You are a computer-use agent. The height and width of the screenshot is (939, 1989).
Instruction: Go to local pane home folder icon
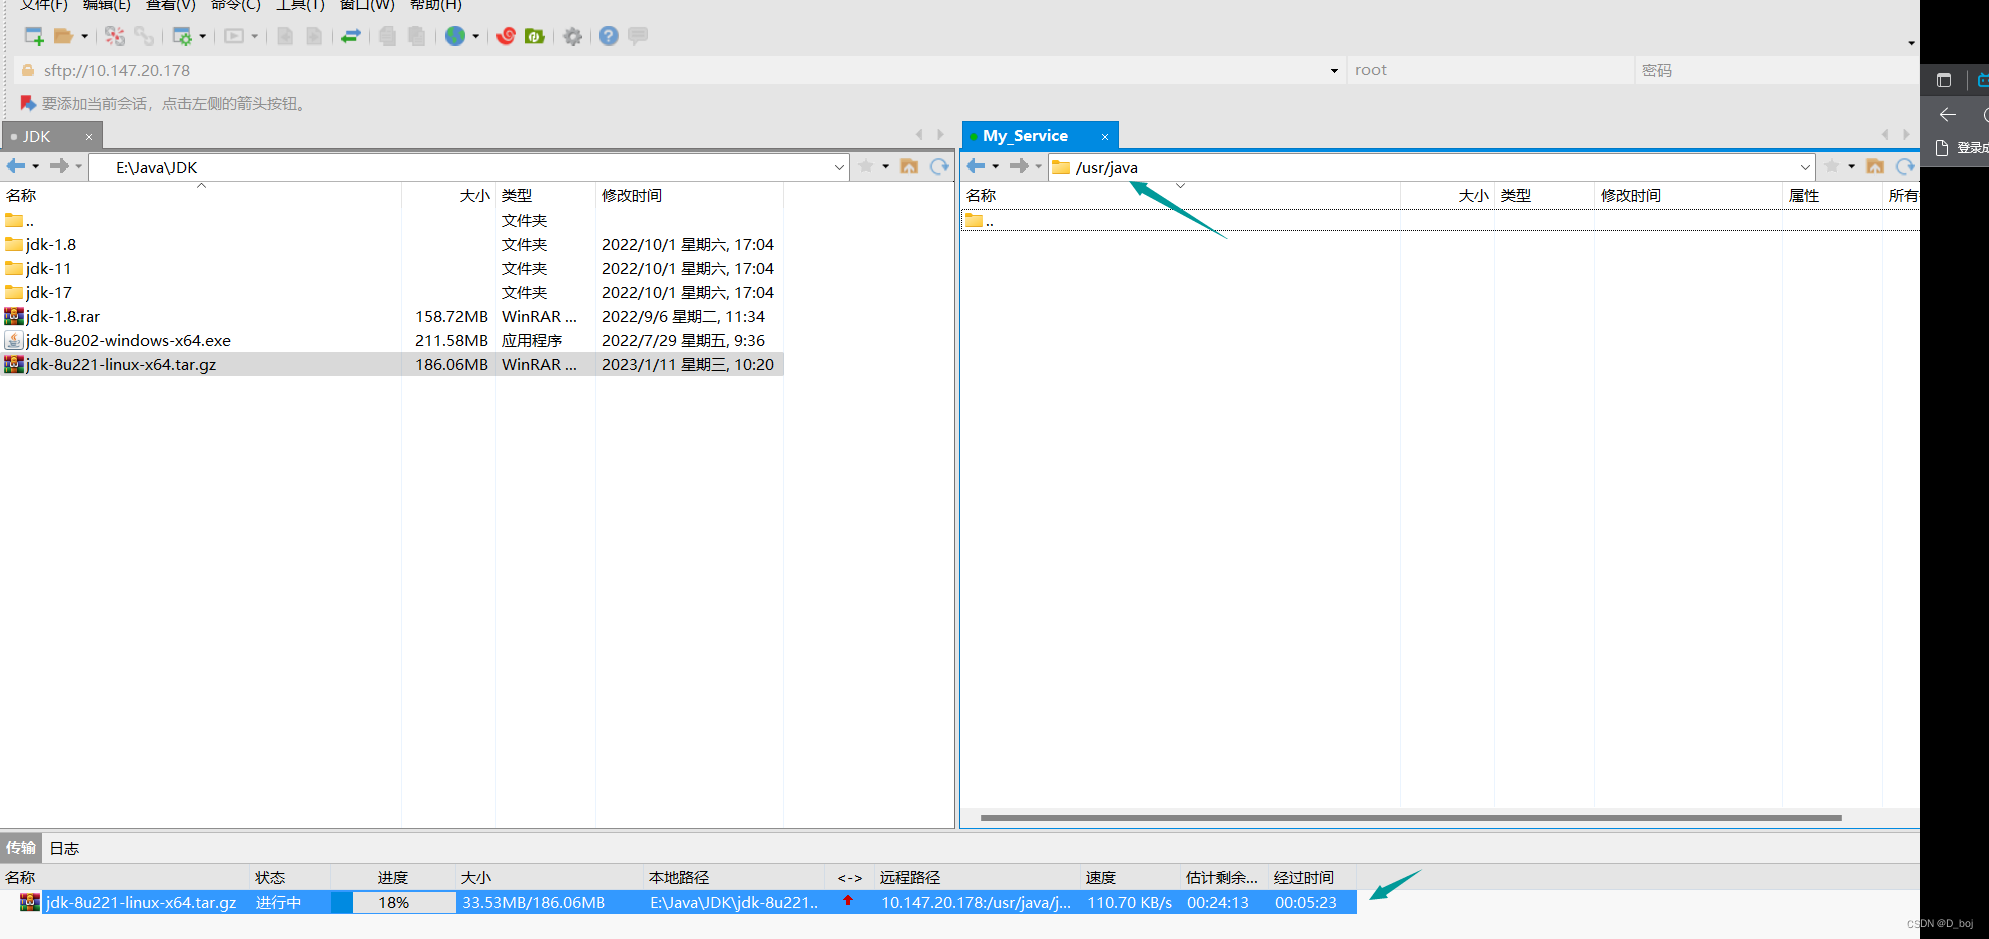(909, 166)
